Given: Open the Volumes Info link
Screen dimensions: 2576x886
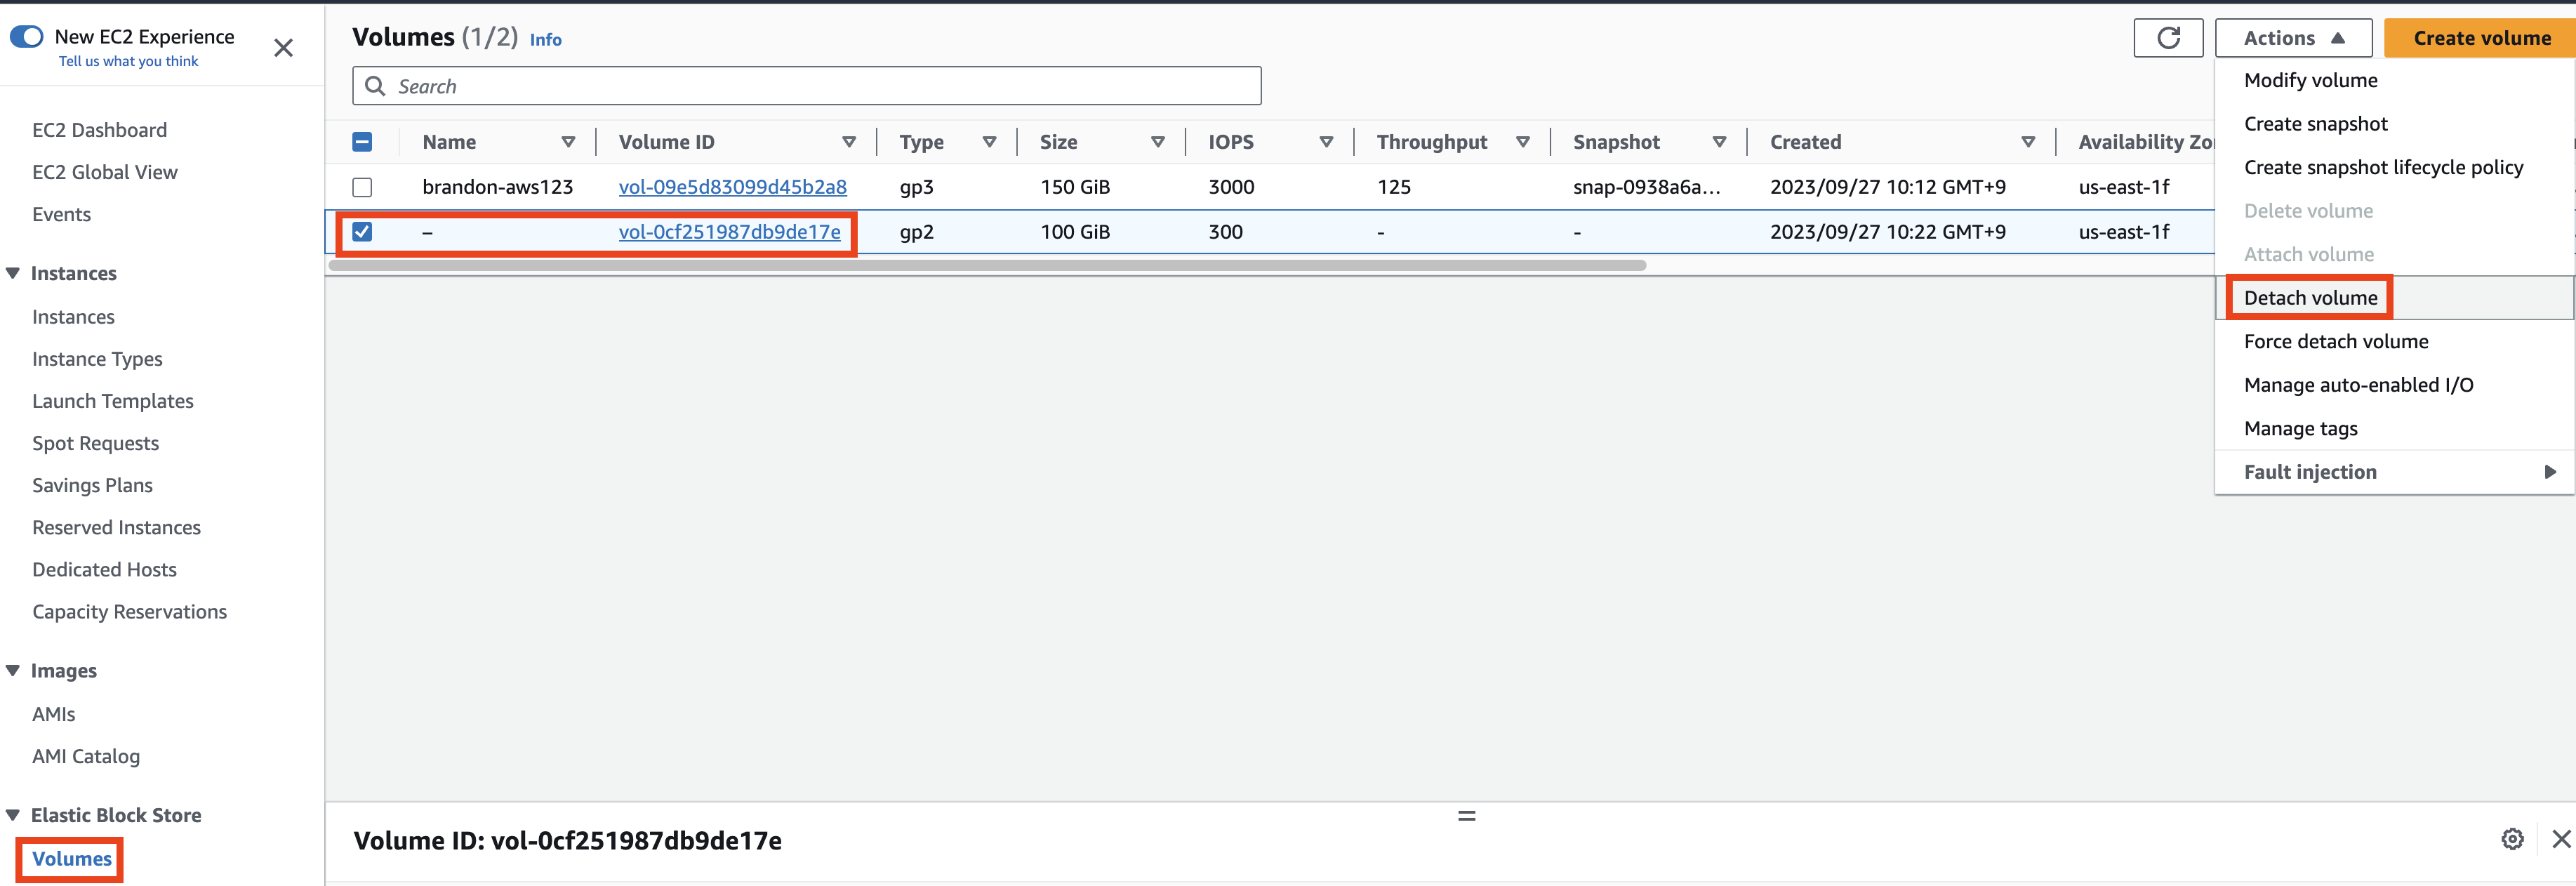Looking at the screenshot, I should coord(545,40).
